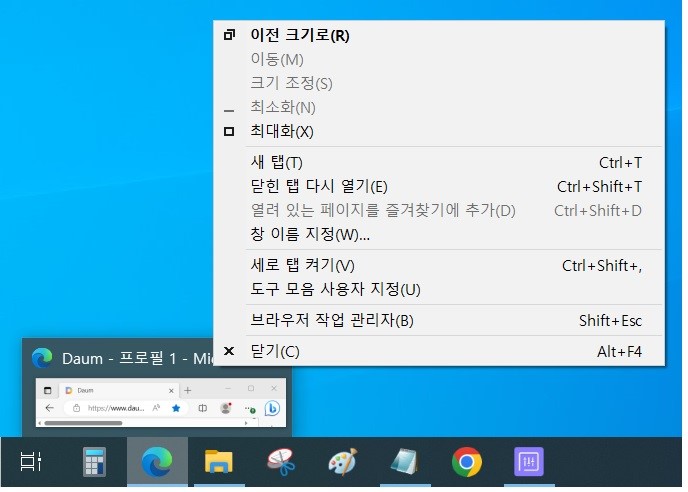
Task: Open a new tab via 새 탭(T)
Action: 439,162
